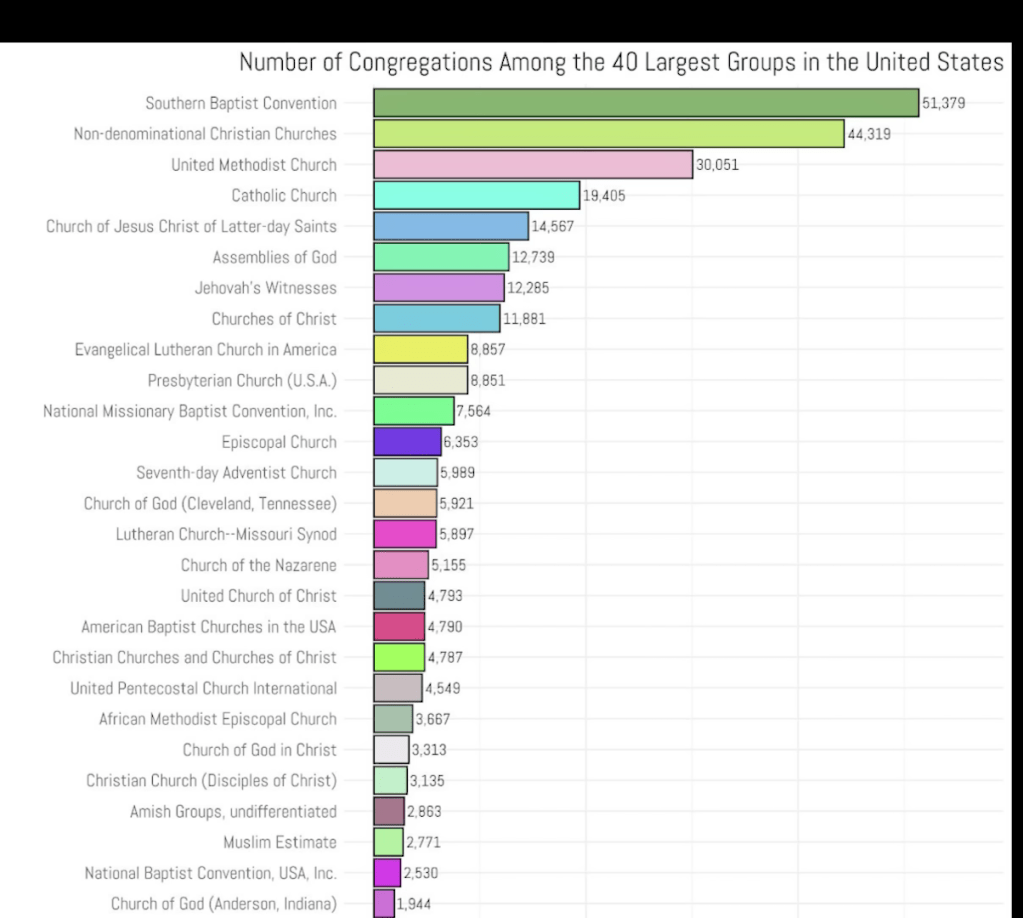
Task: Click the chart title text
Action: coord(620,62)
